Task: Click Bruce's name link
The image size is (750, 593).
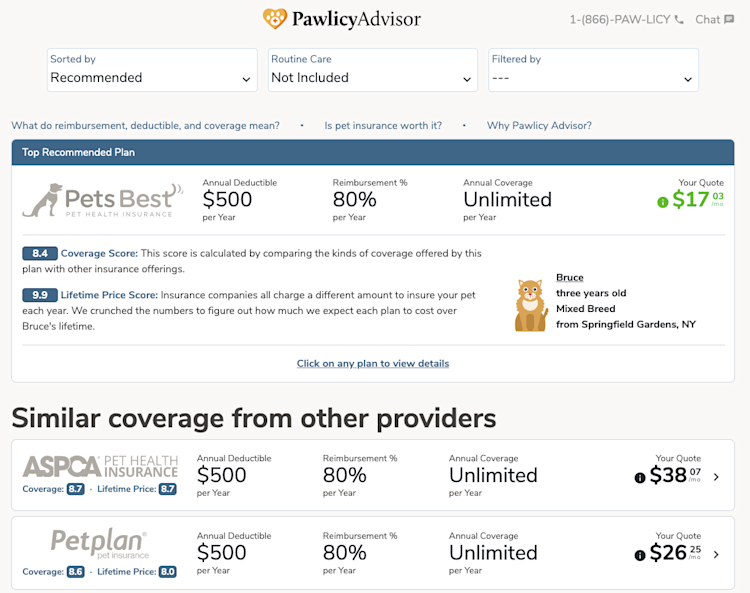Action: pos(570,277)
